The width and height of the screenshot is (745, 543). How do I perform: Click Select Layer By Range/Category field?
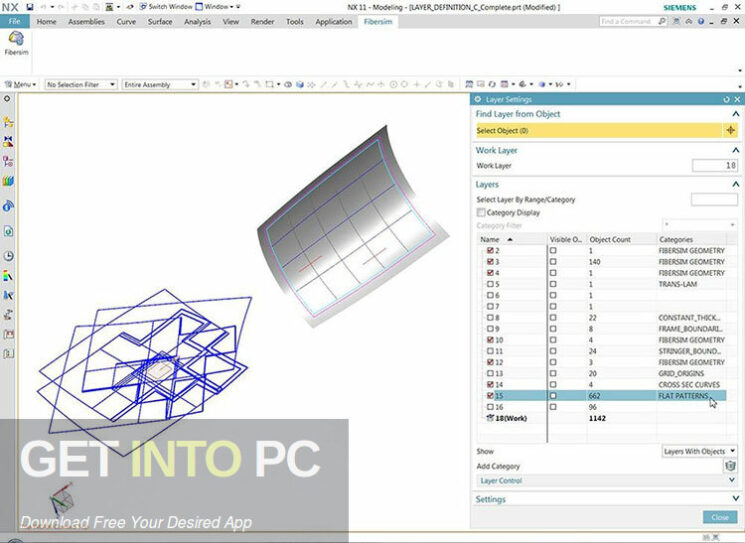point(714,200)
